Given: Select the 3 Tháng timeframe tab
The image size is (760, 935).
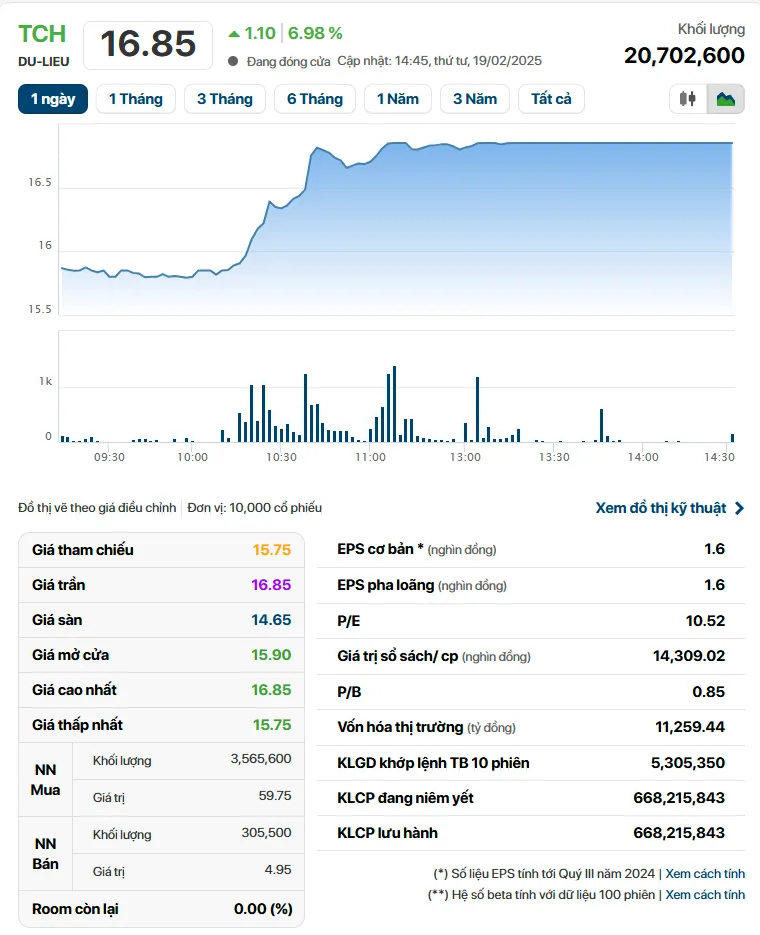Looking at the screenshot, I should [225, 99].
